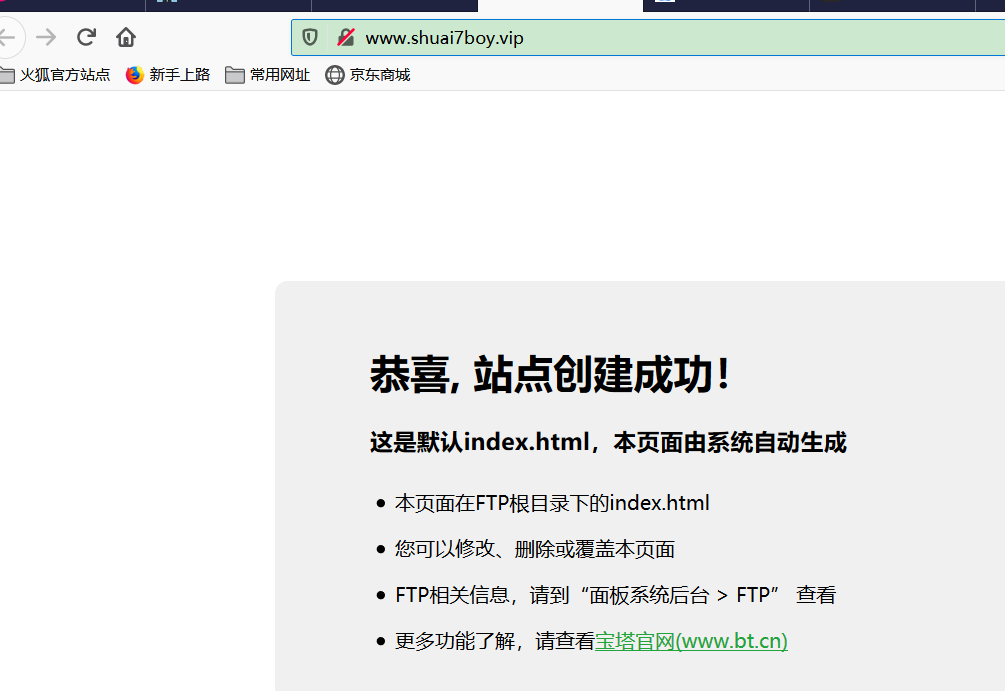Go forward using the arrow button
This screenshot has width=1005, height=691.
(46, 37)
